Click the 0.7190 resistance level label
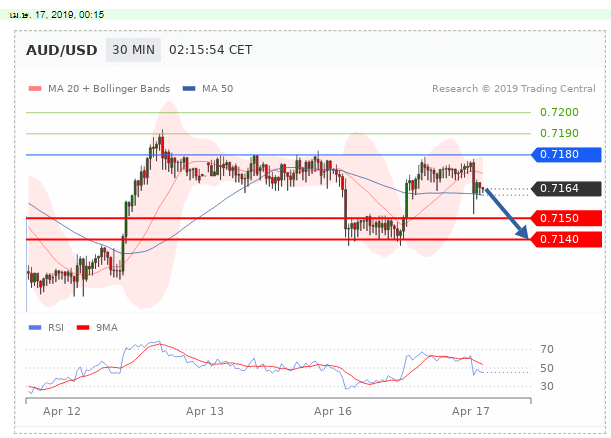Image resolution: width=611 pixels, height=438 pixels. (x=559, y=133)
